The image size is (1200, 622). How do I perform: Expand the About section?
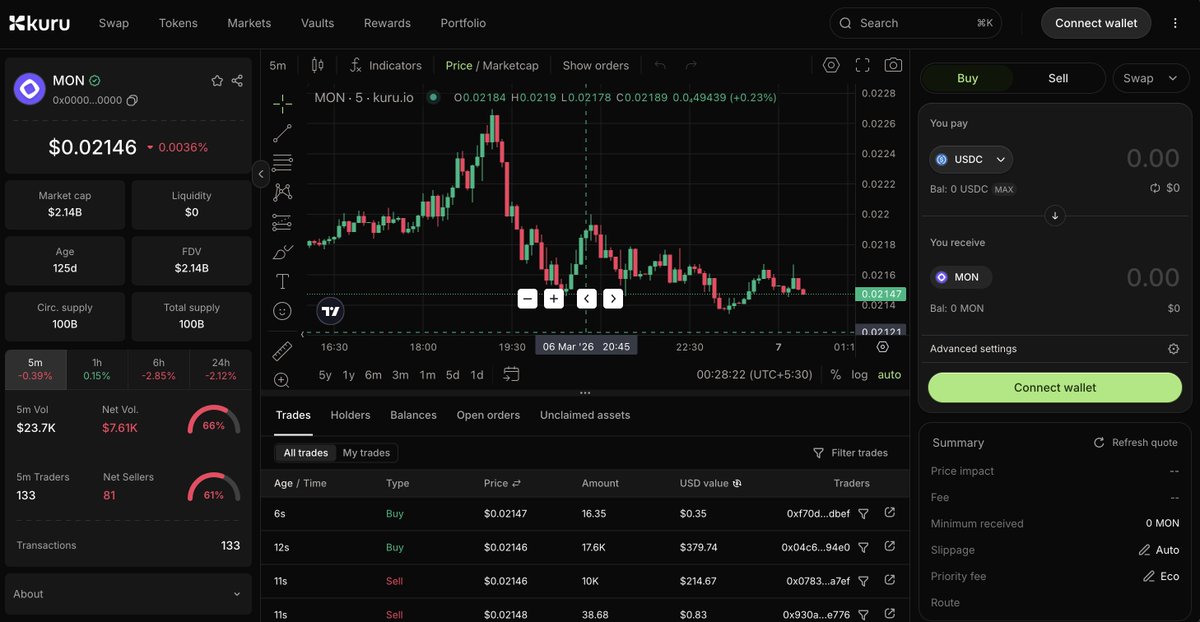127,594
